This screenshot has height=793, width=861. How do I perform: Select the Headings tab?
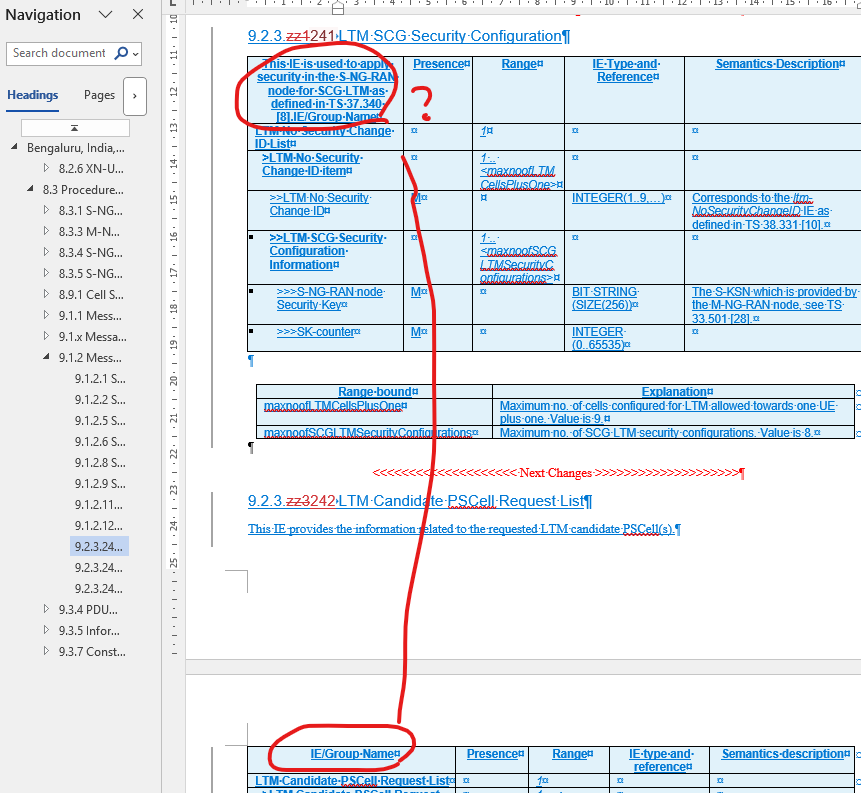33,95
